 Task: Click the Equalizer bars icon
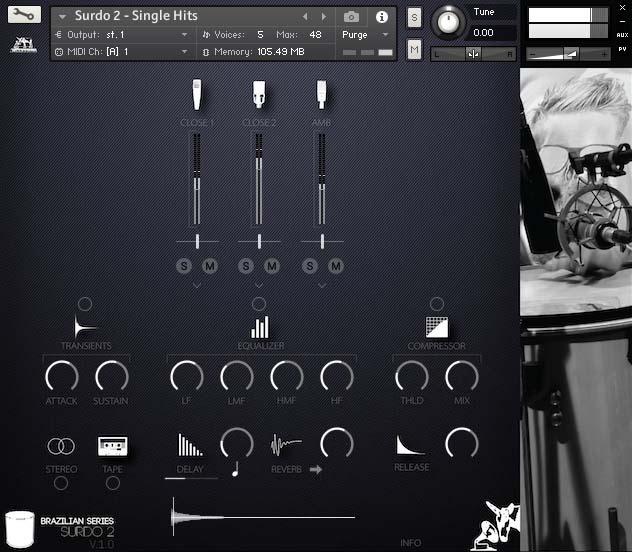click(260, 327)
